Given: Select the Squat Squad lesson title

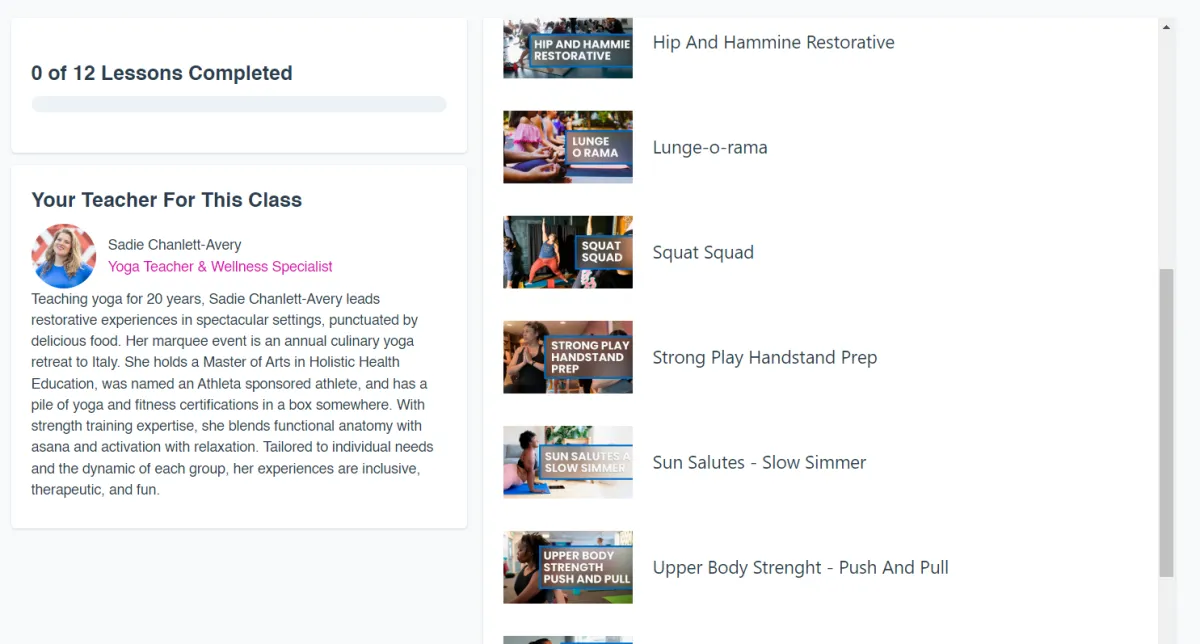Looking at the screenshot, I should click(x=703, y=252).
